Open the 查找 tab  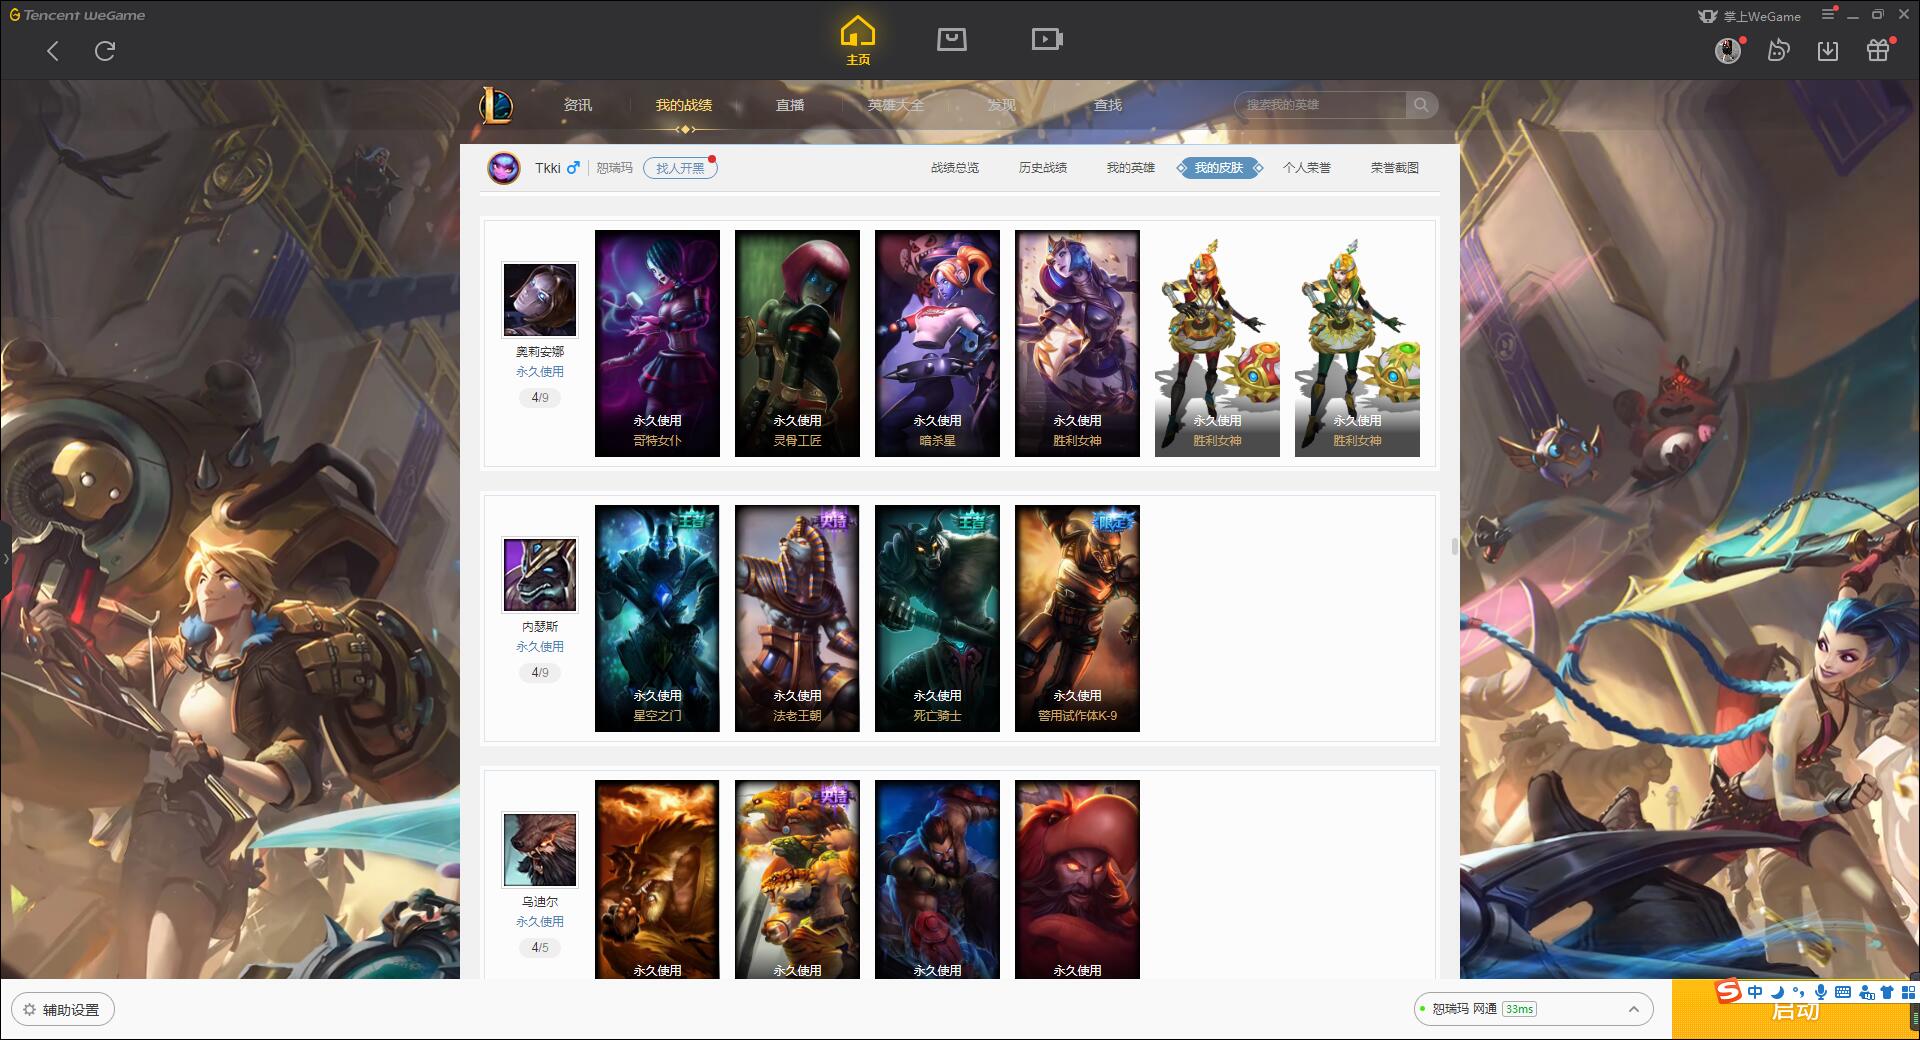click(x=1108, y=105)
